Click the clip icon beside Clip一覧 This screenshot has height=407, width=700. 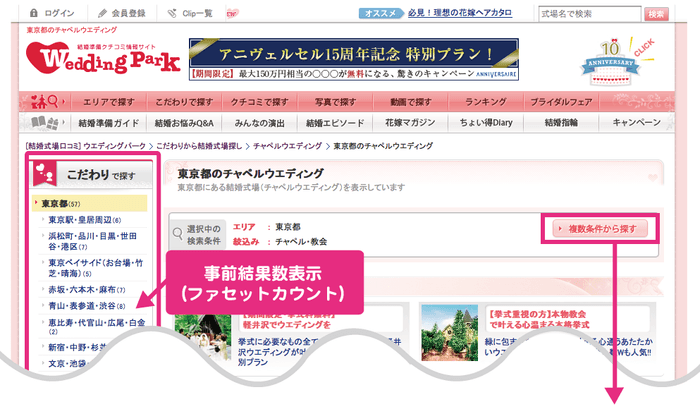click(172, 13)
